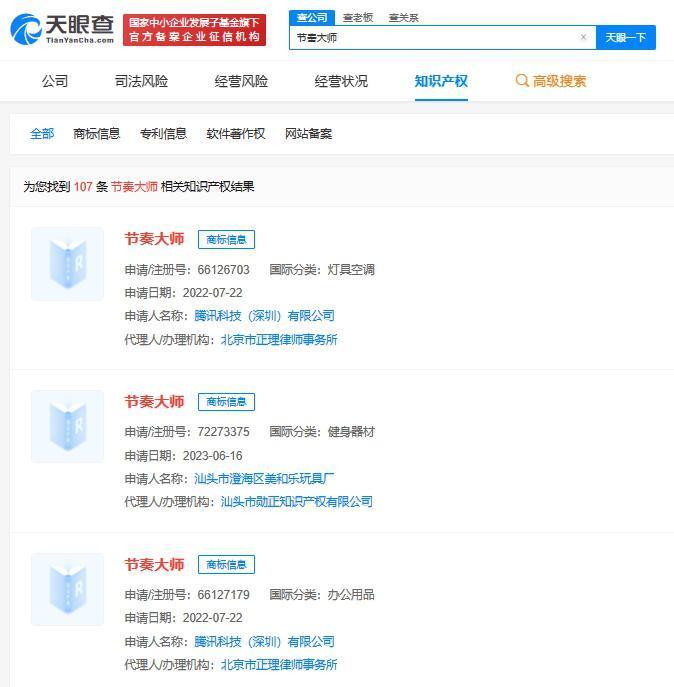
Task: Click the trademark thumbnail for registration 66127179
Action: (x=67, y=589)
